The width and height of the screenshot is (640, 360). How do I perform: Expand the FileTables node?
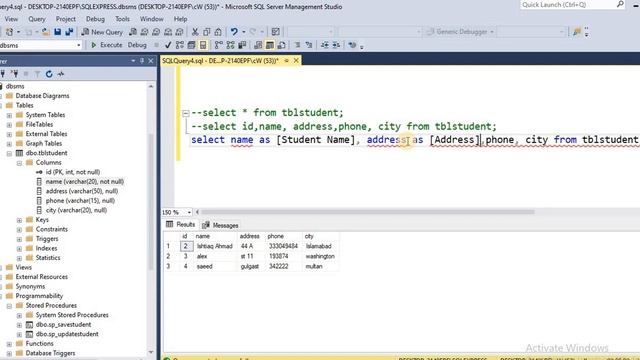(x=9, y=124)
